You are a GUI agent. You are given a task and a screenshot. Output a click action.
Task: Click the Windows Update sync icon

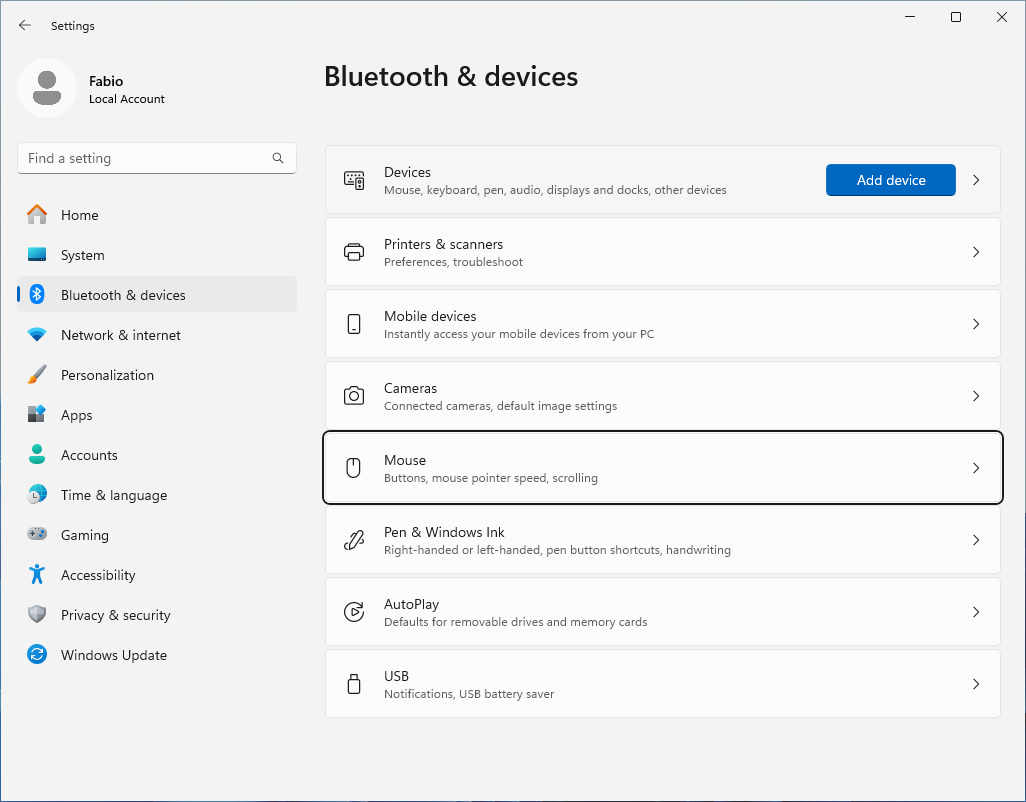pos(37,654)
